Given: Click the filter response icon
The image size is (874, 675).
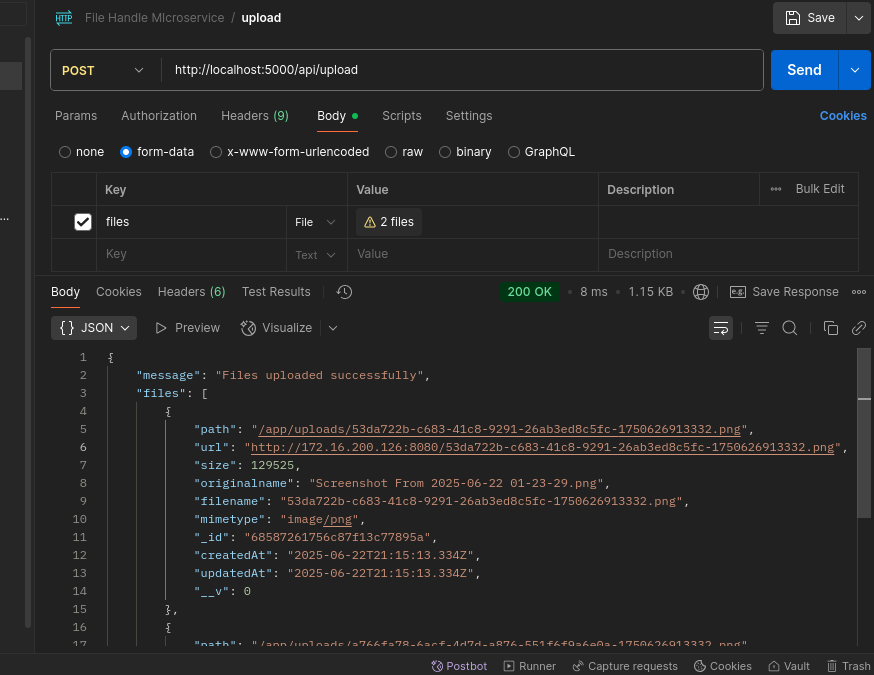Looking at the screenshot, I should coord(762,328).
